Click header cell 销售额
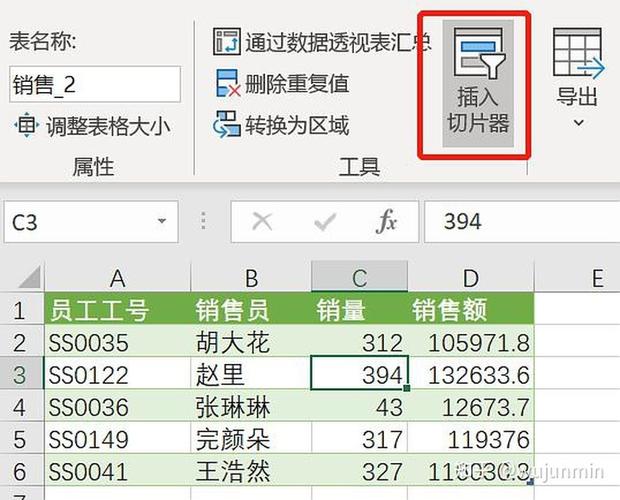 click(471, 309)
